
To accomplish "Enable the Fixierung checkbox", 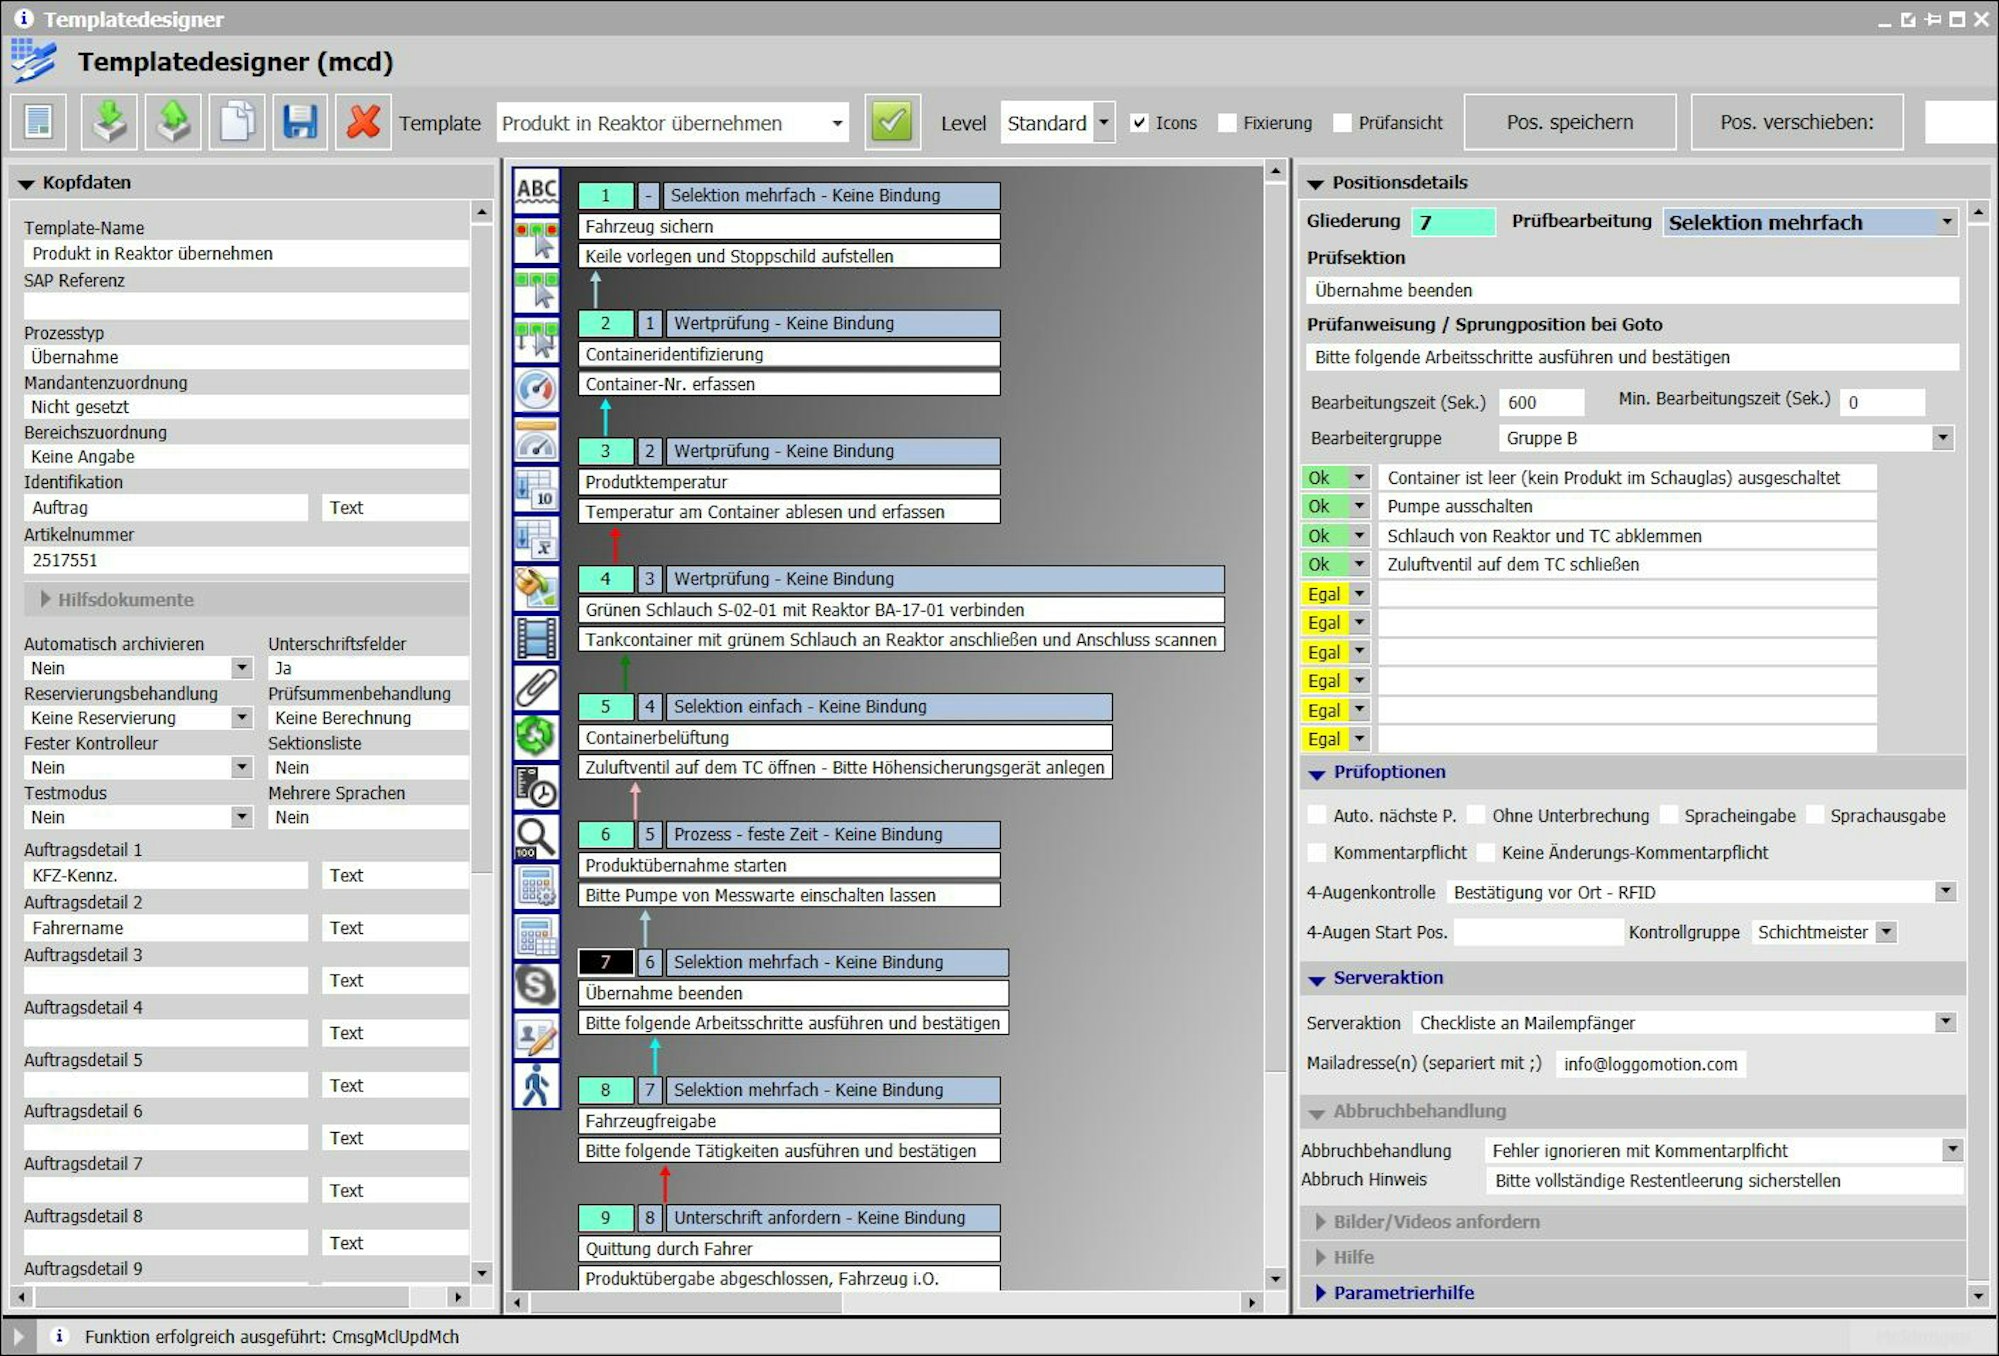I will click(1227, 123).
